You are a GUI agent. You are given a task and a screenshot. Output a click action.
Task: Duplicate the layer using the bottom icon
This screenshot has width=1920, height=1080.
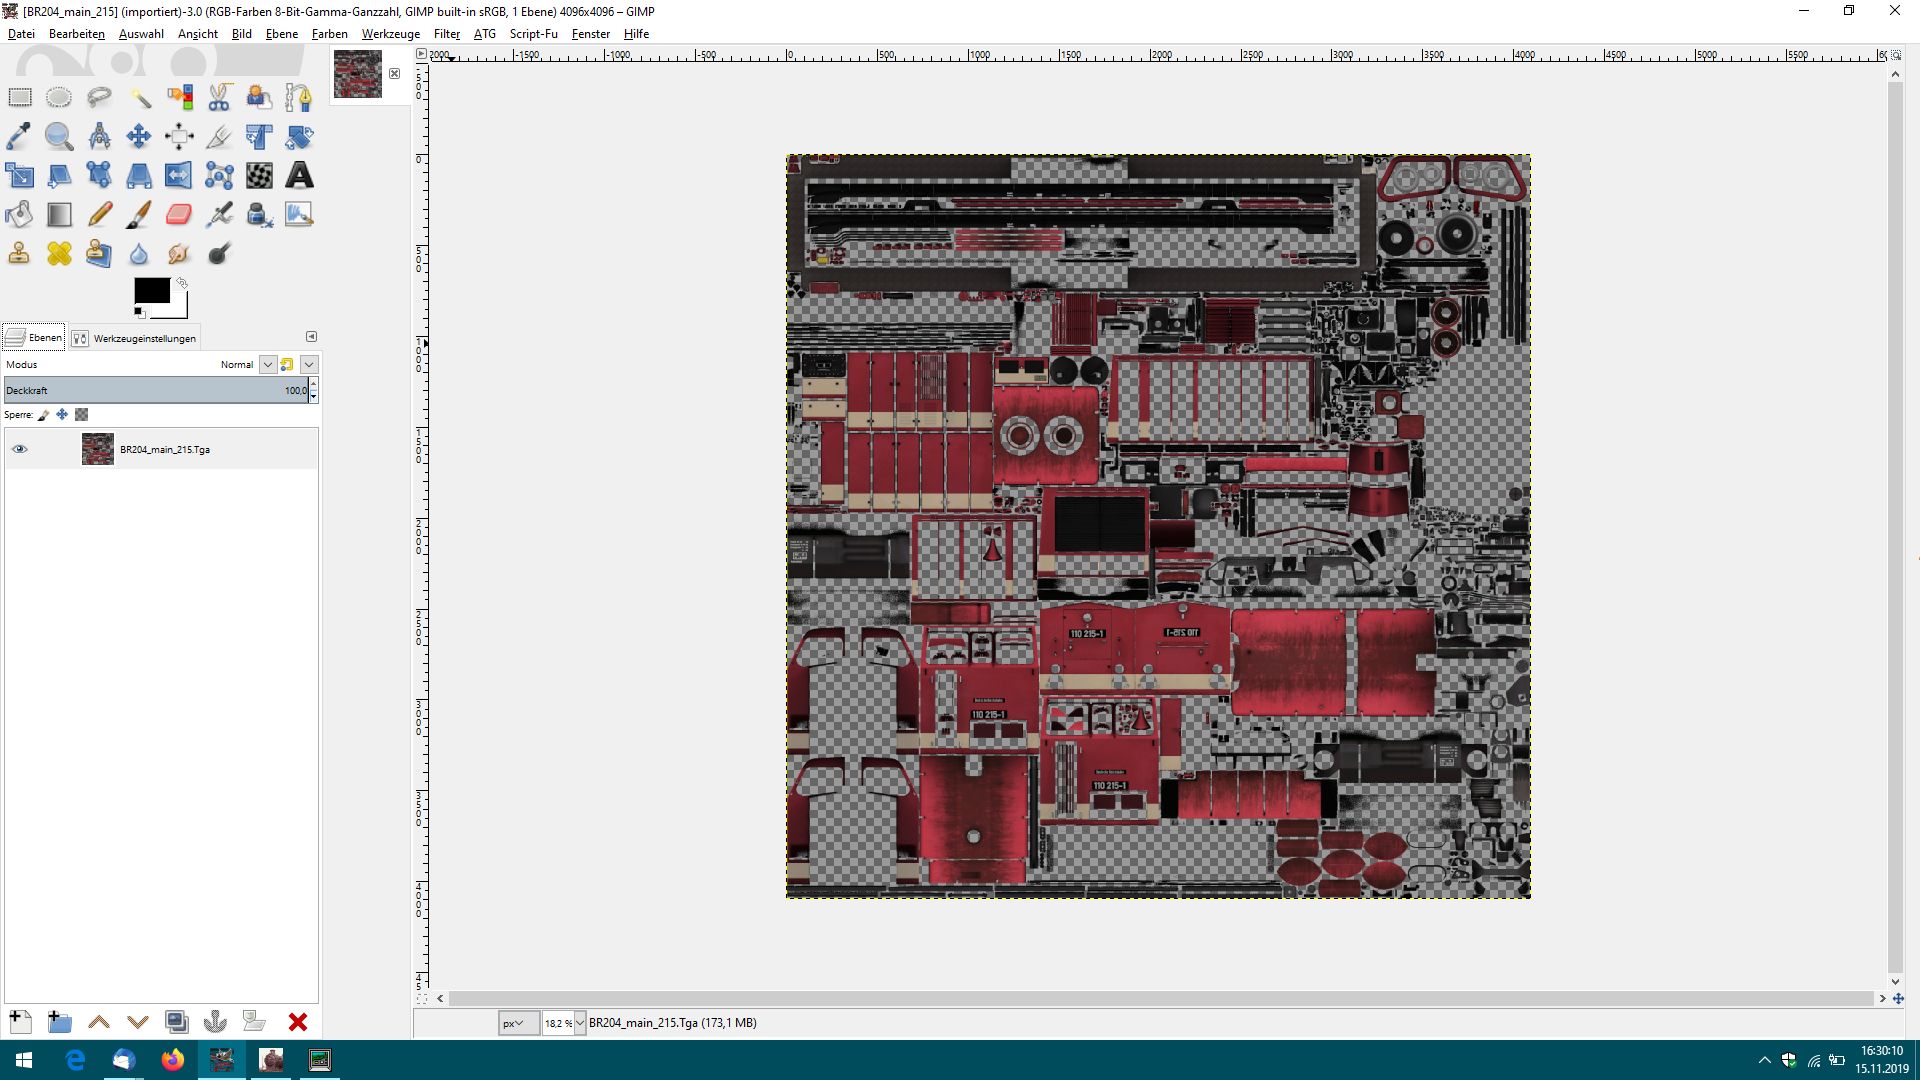click(176, 1021)
